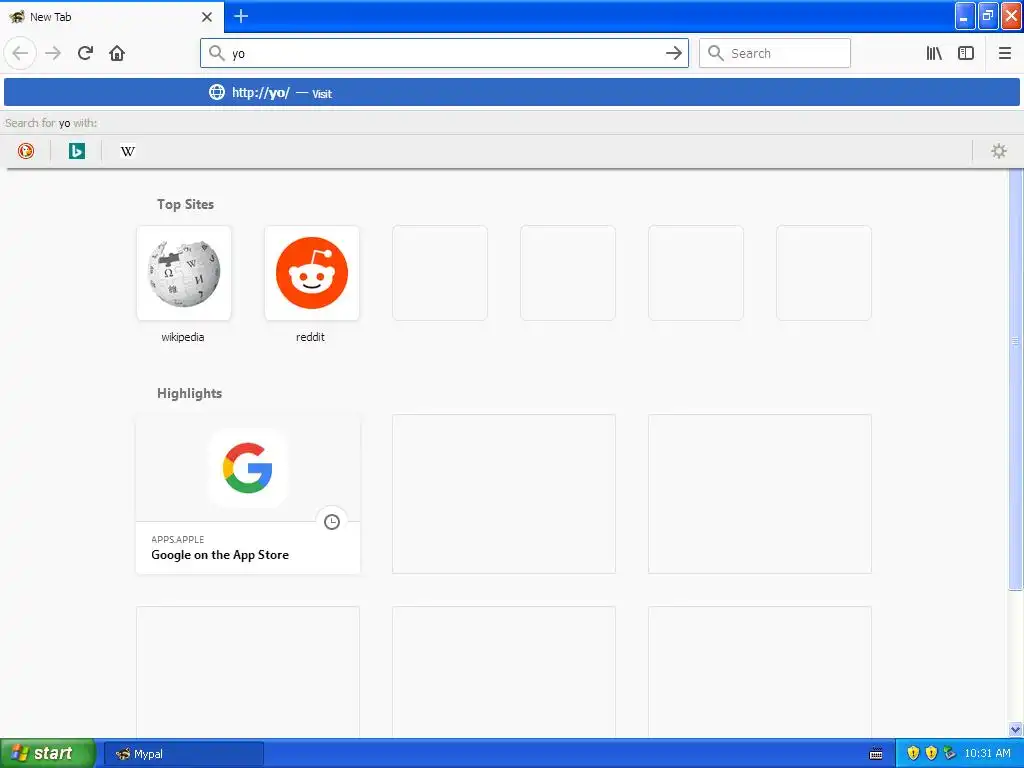This screenshot has height=768, width=1024.
Task: Click the address bar containing yo
Action: (x=444, y=53)
